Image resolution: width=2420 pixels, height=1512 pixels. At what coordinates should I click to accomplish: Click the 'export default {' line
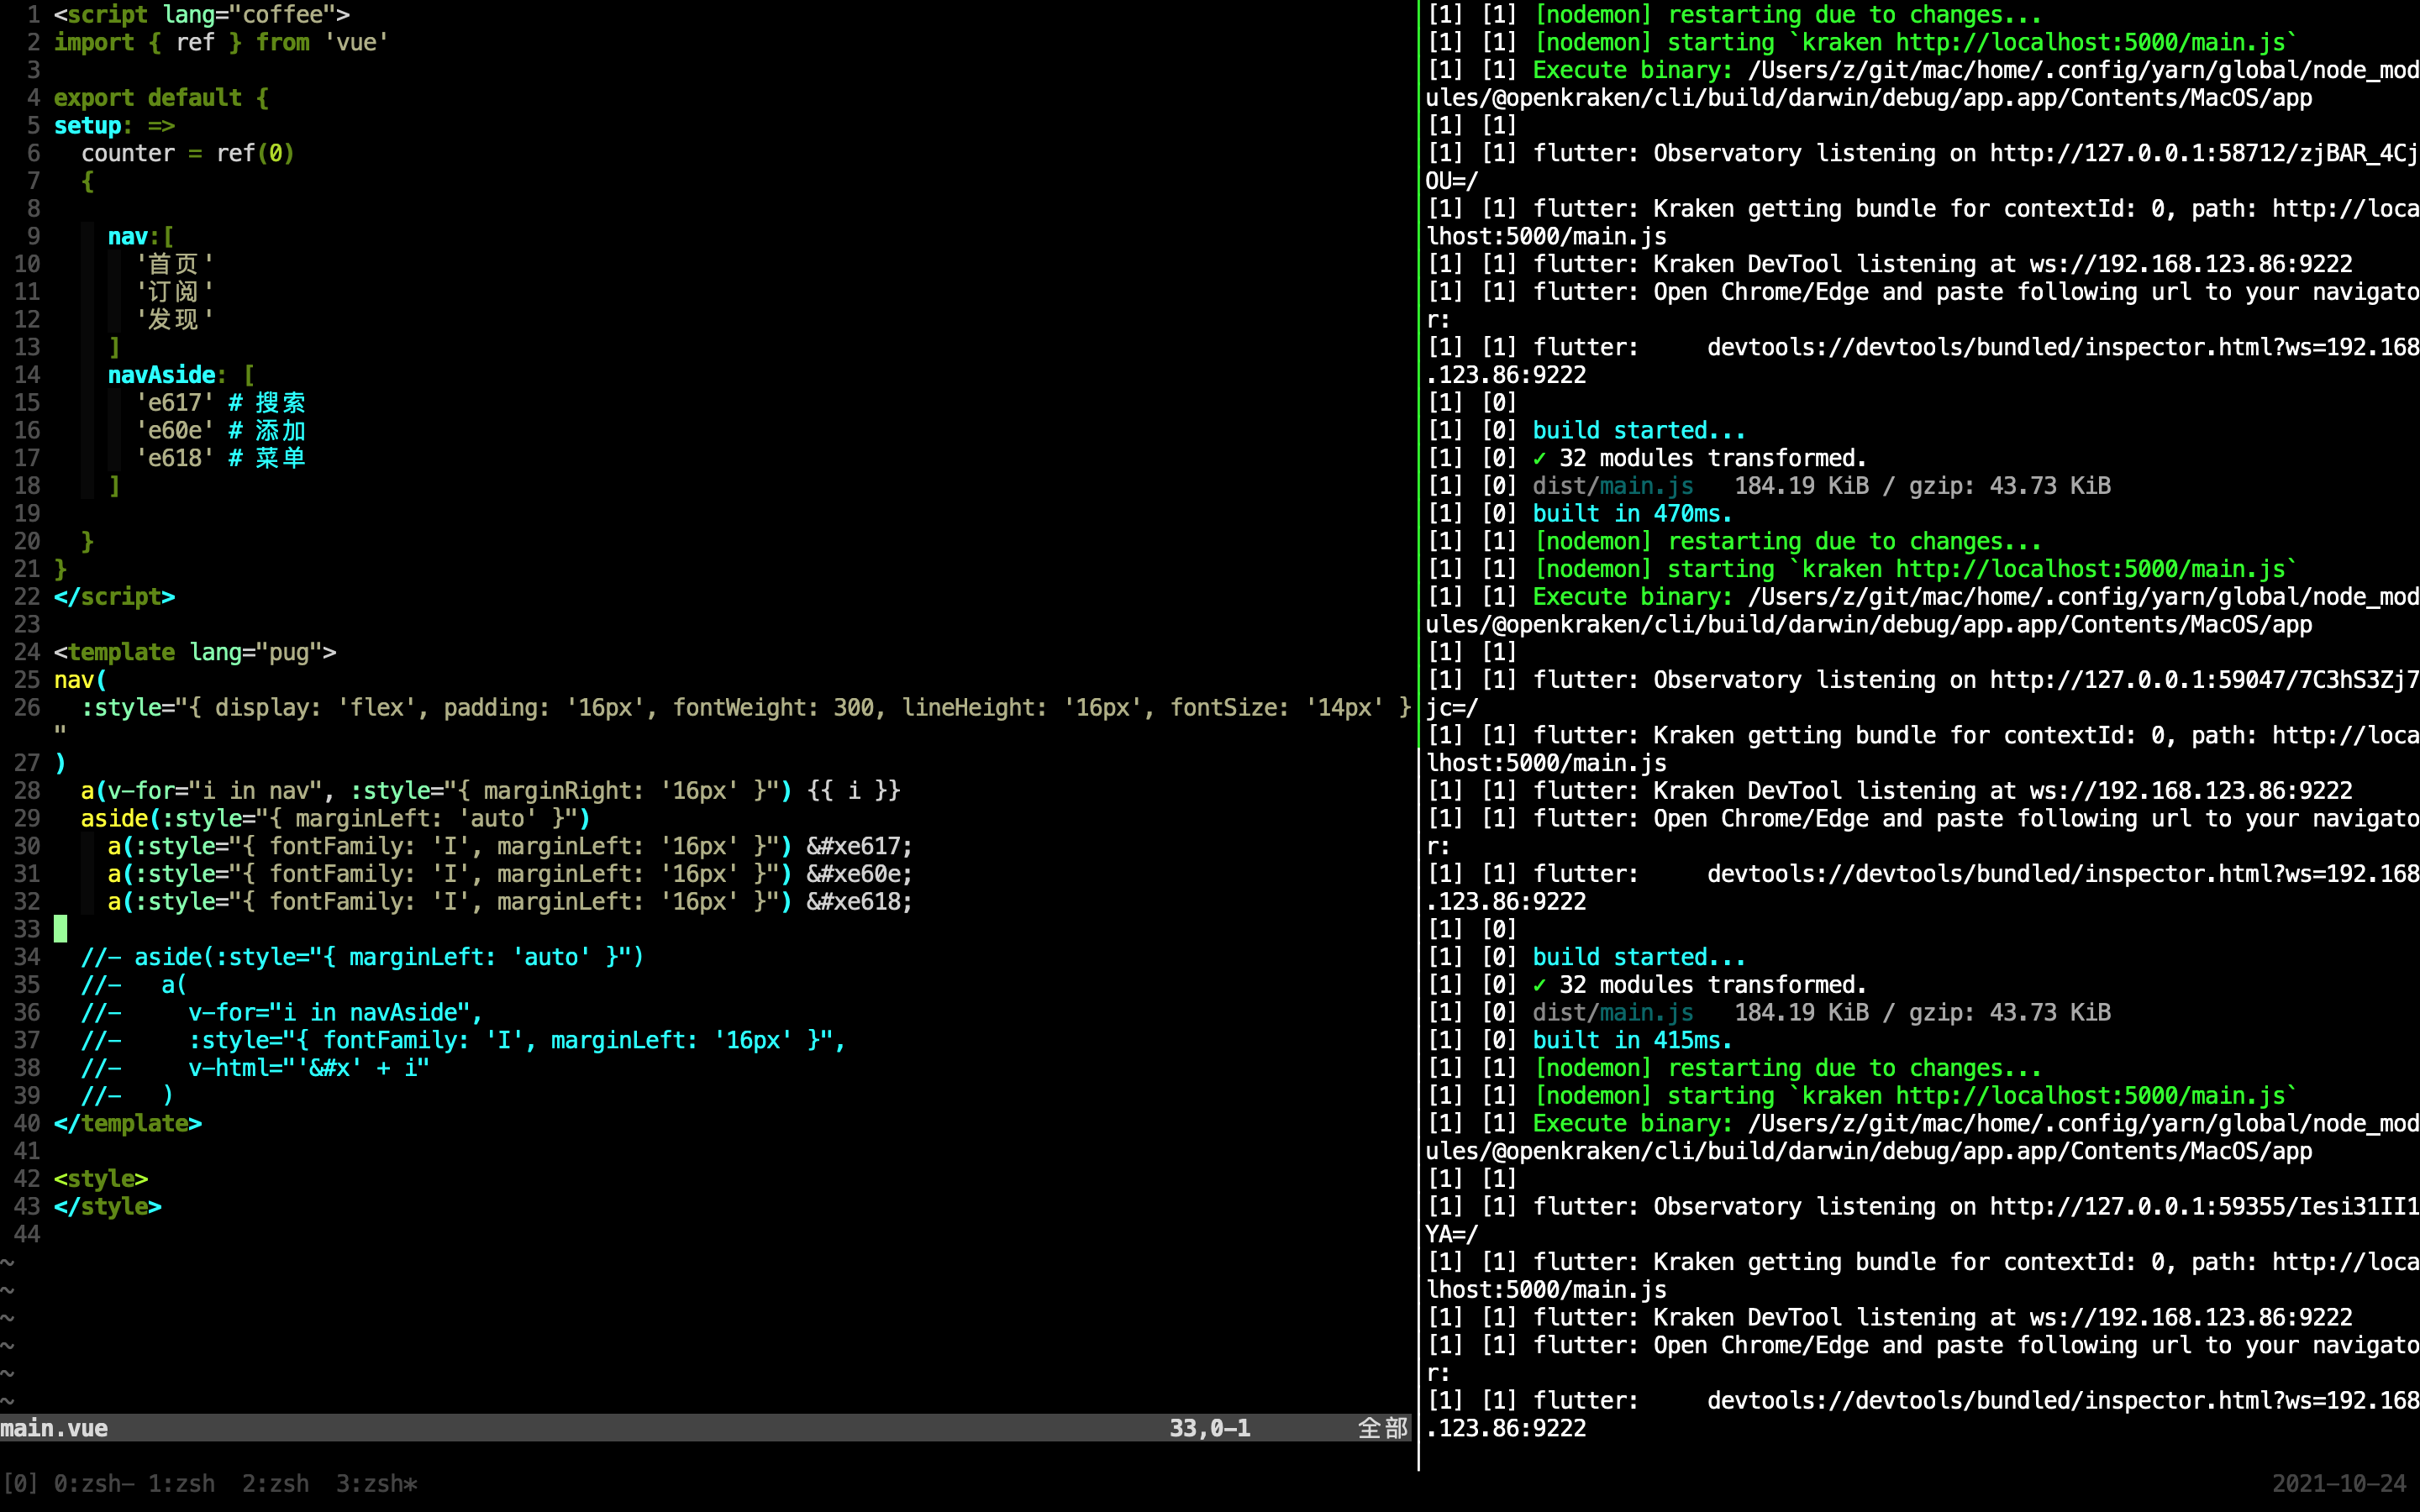click(x=161, y=98)
